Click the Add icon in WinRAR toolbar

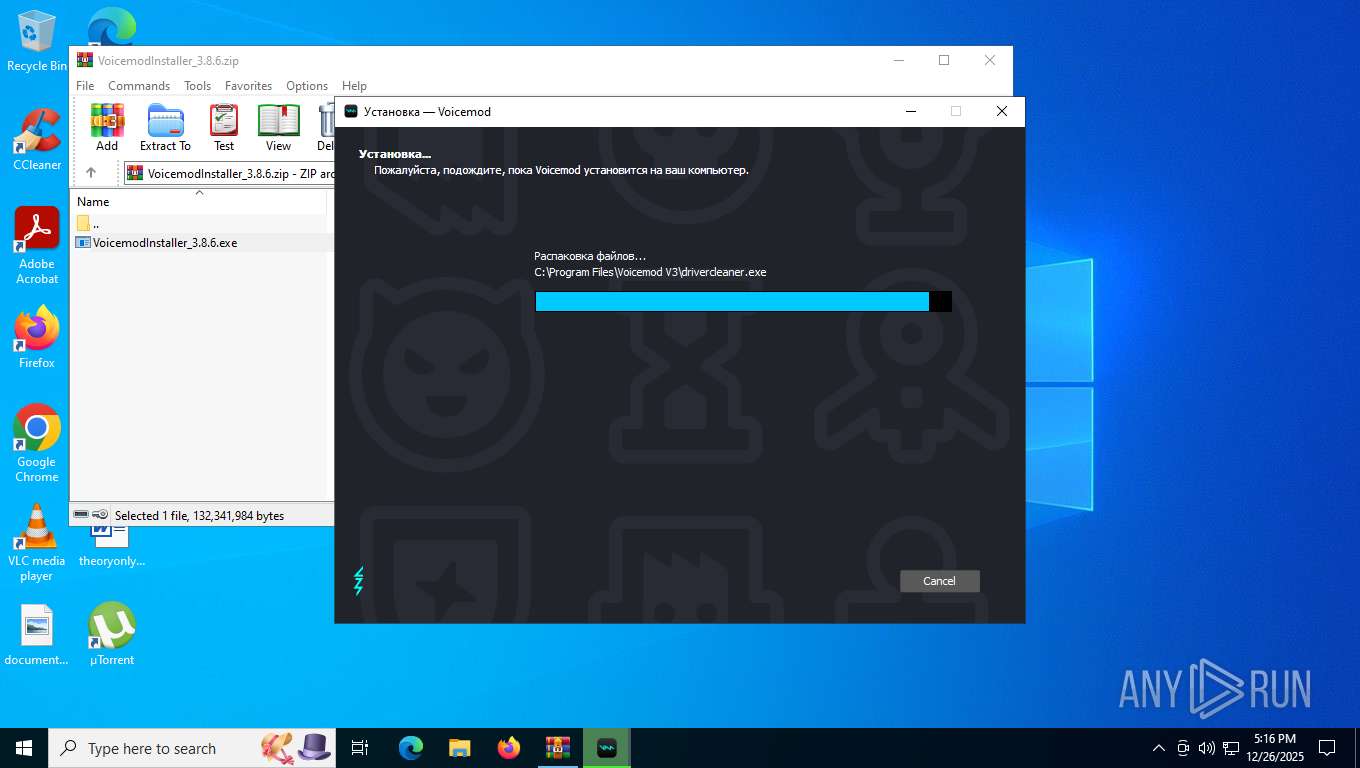(107, 128)
